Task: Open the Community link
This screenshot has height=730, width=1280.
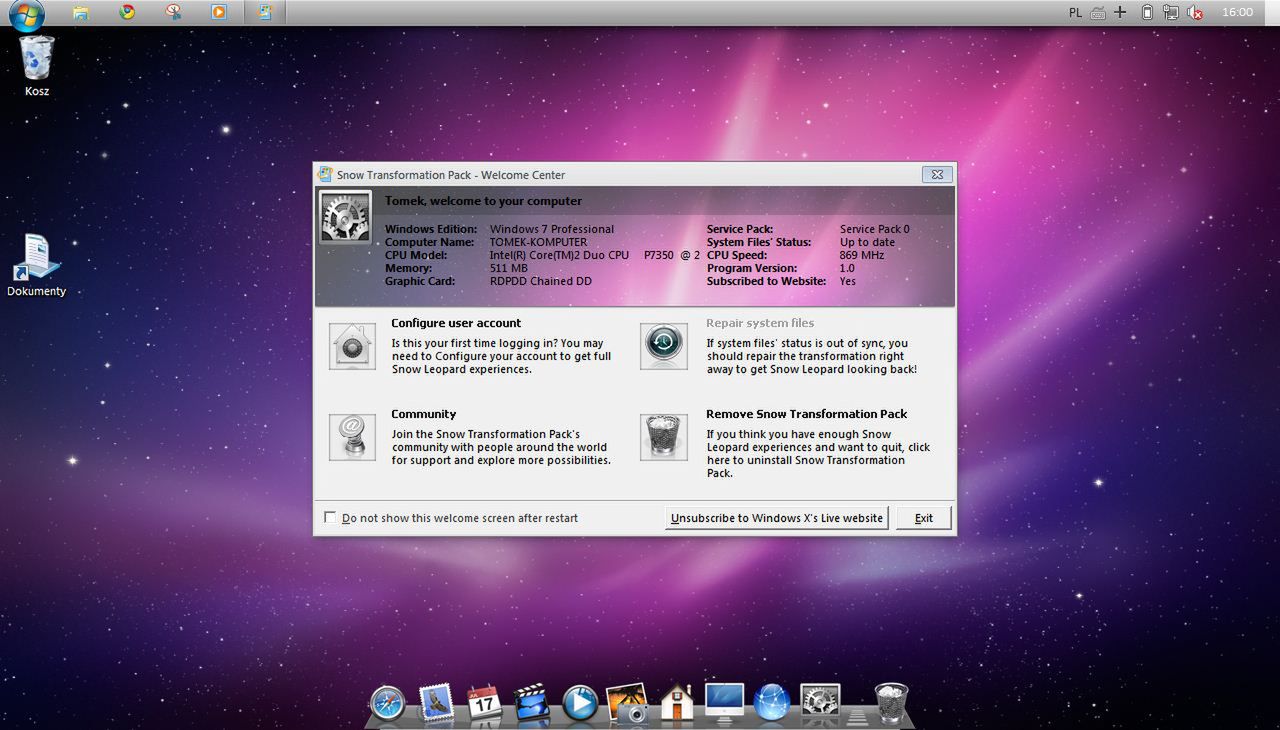Action: (x=423, y=414)
